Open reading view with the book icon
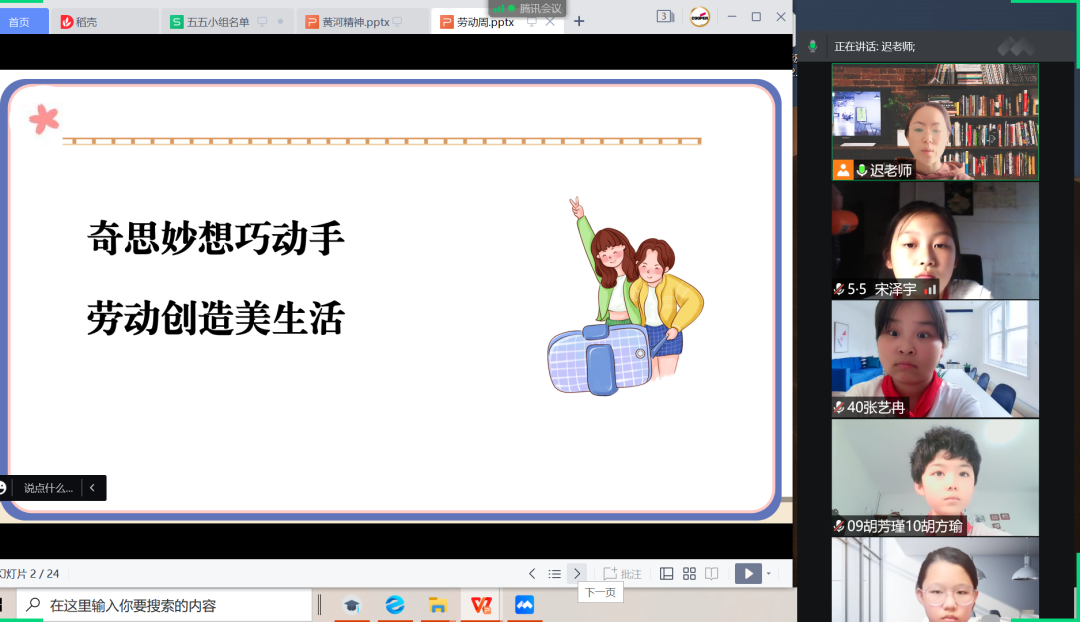Screen dimensions: 1080x622 coord(711,573)
